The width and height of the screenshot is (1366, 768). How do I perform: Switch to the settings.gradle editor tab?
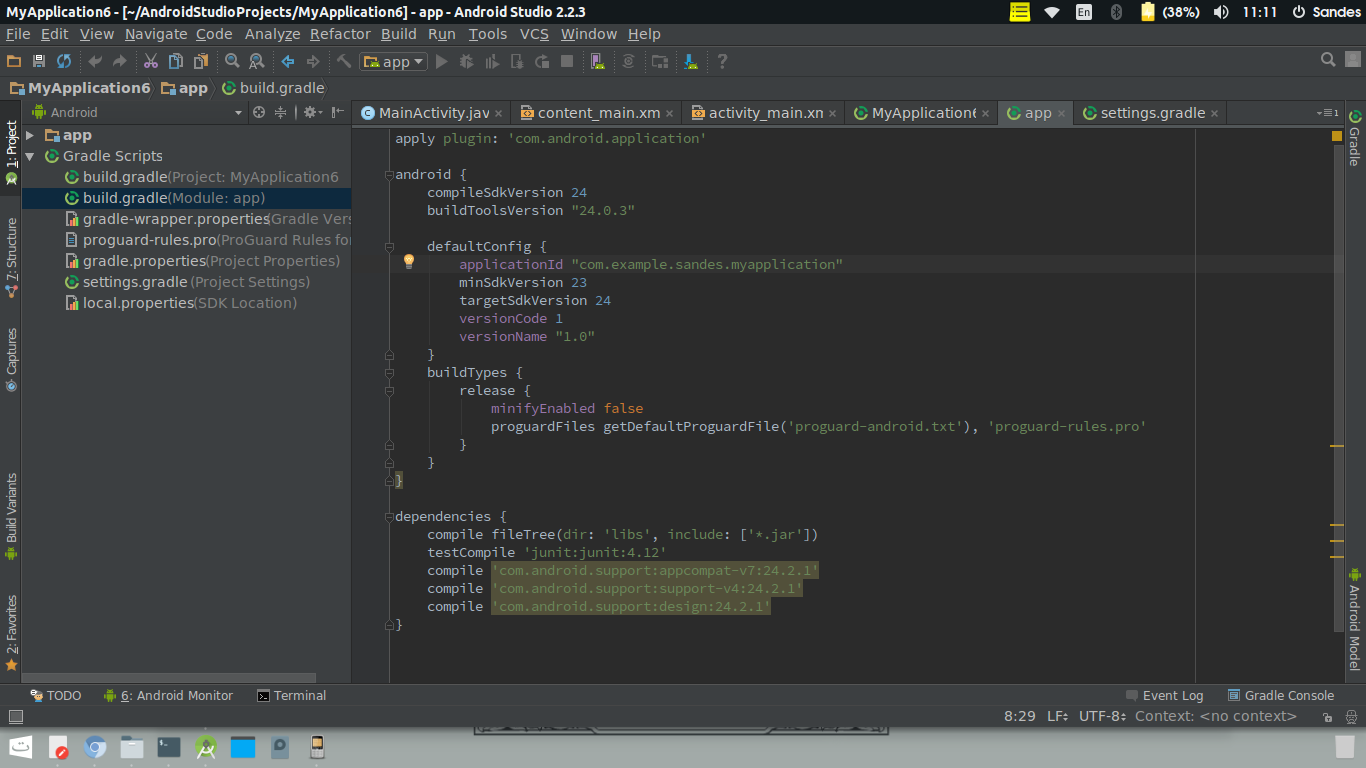(x=1151, y=113)
